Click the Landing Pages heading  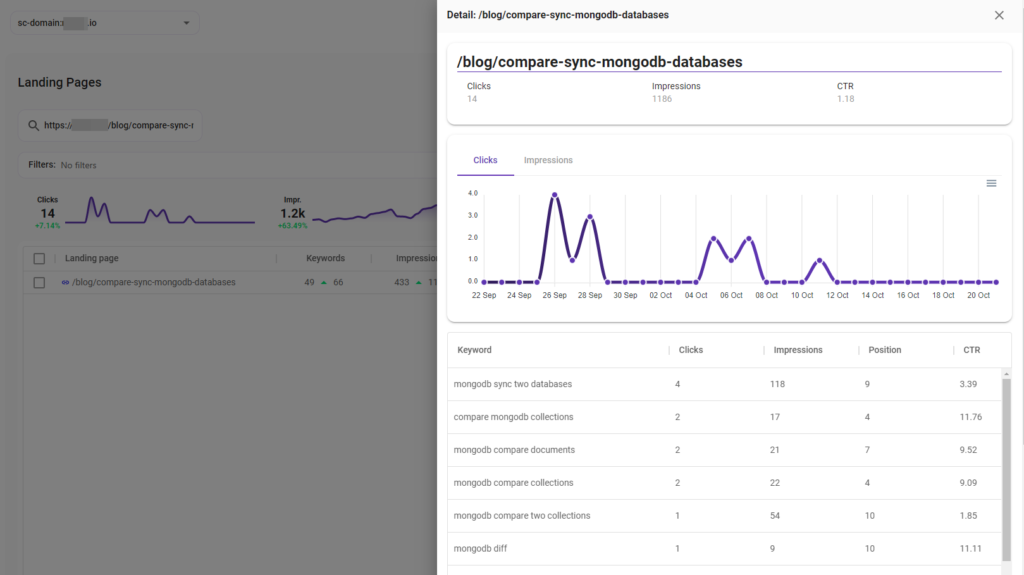(59, 82)
